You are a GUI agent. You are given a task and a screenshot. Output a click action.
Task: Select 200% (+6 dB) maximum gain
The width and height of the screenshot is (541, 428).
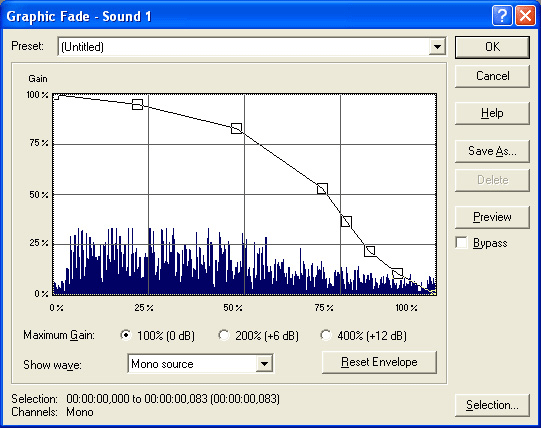click(x=224, y=335)
